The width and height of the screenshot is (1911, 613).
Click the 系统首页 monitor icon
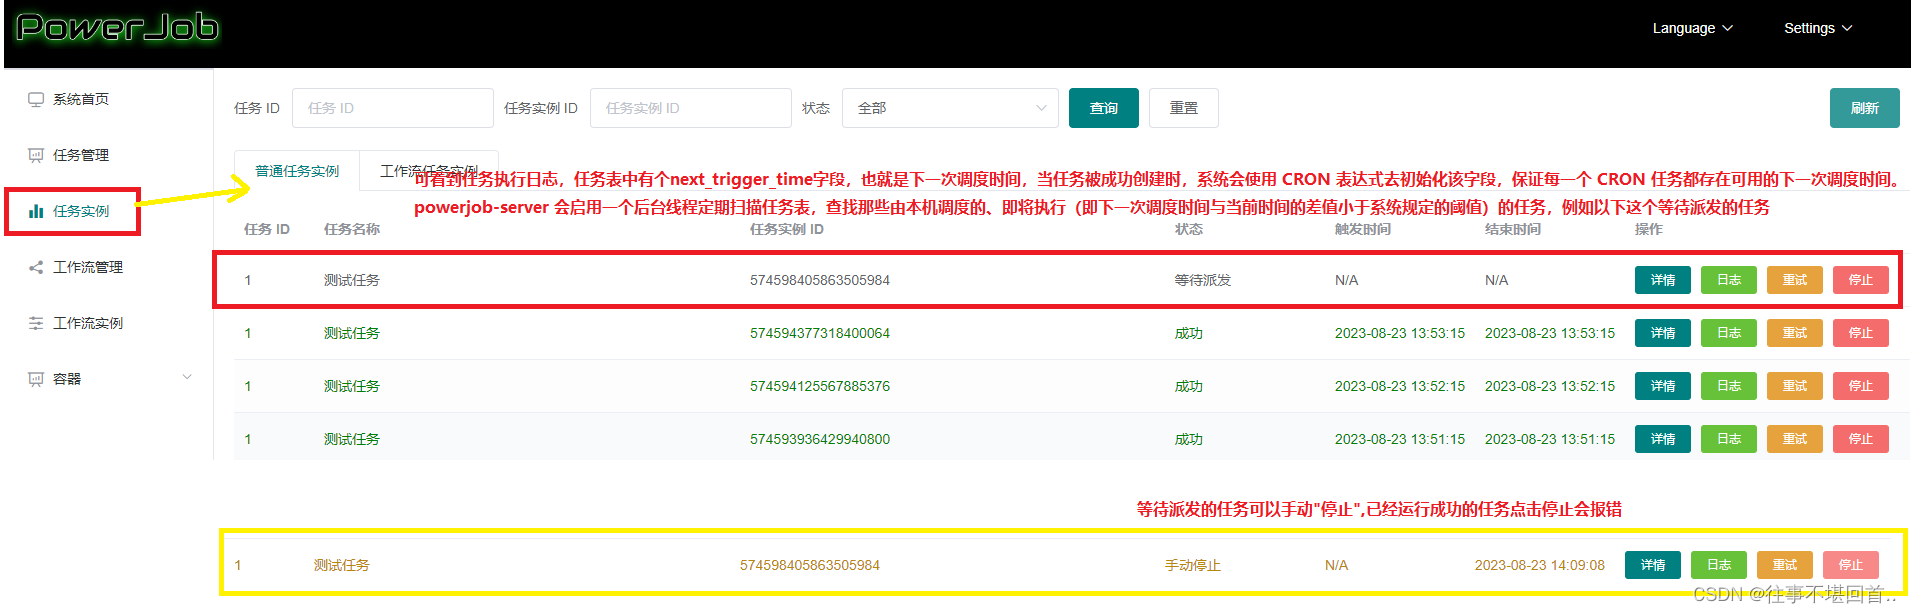pos(36,99)
